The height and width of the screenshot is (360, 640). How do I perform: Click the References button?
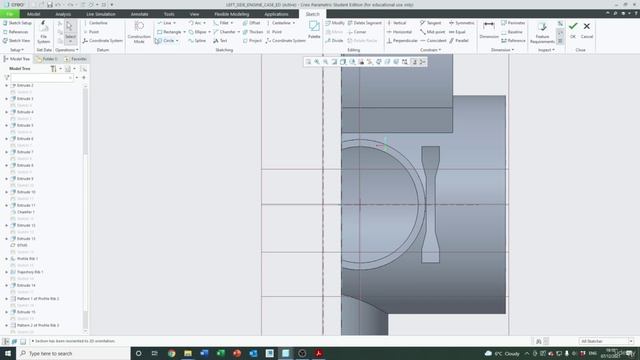[x=16, y=32]
